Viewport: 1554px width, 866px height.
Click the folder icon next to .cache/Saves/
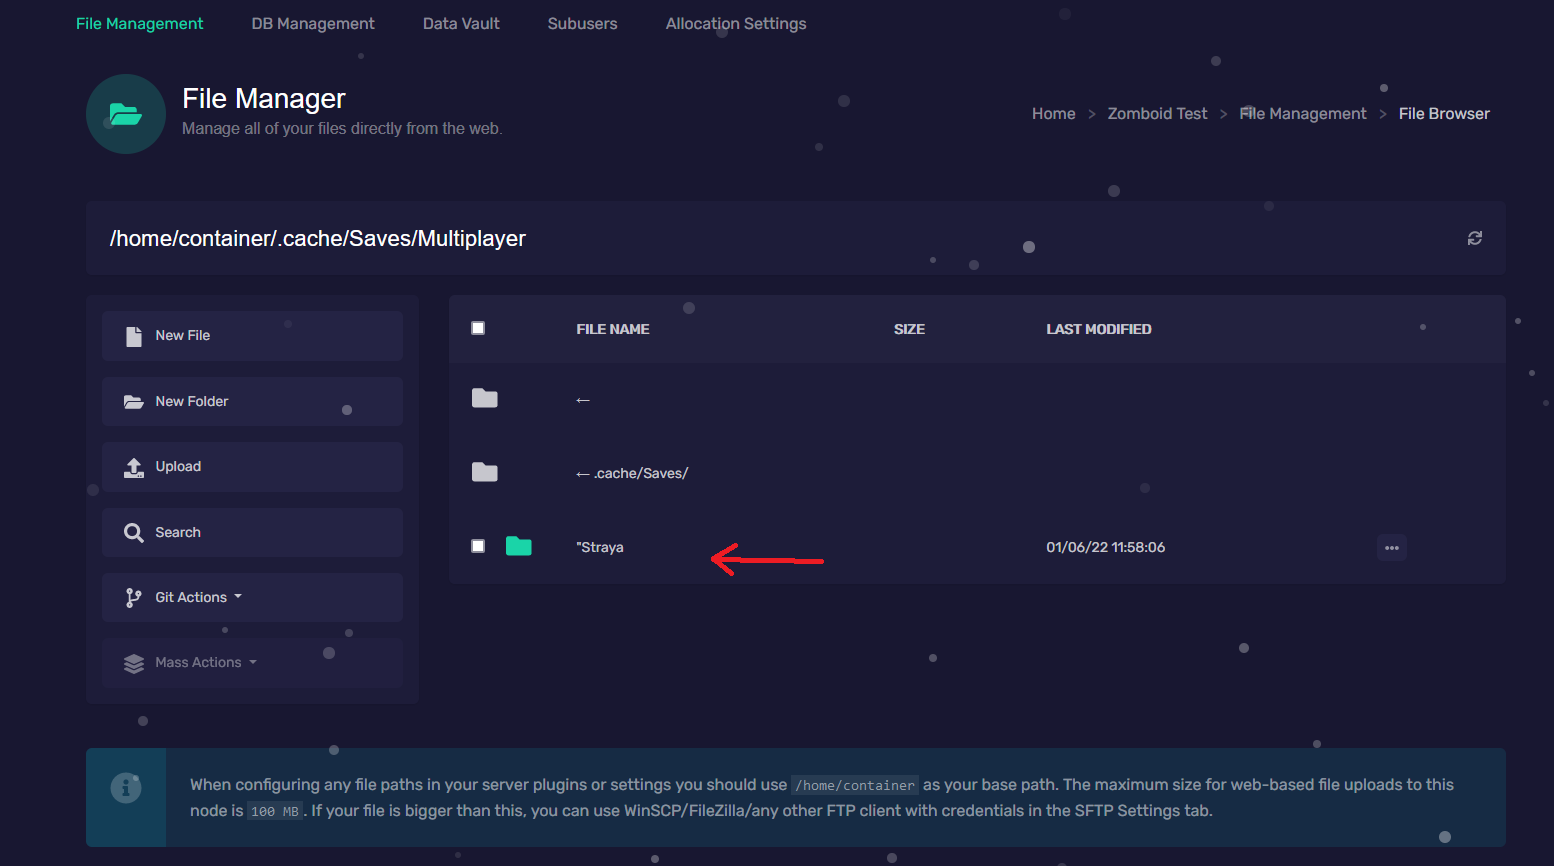(485, 472)
